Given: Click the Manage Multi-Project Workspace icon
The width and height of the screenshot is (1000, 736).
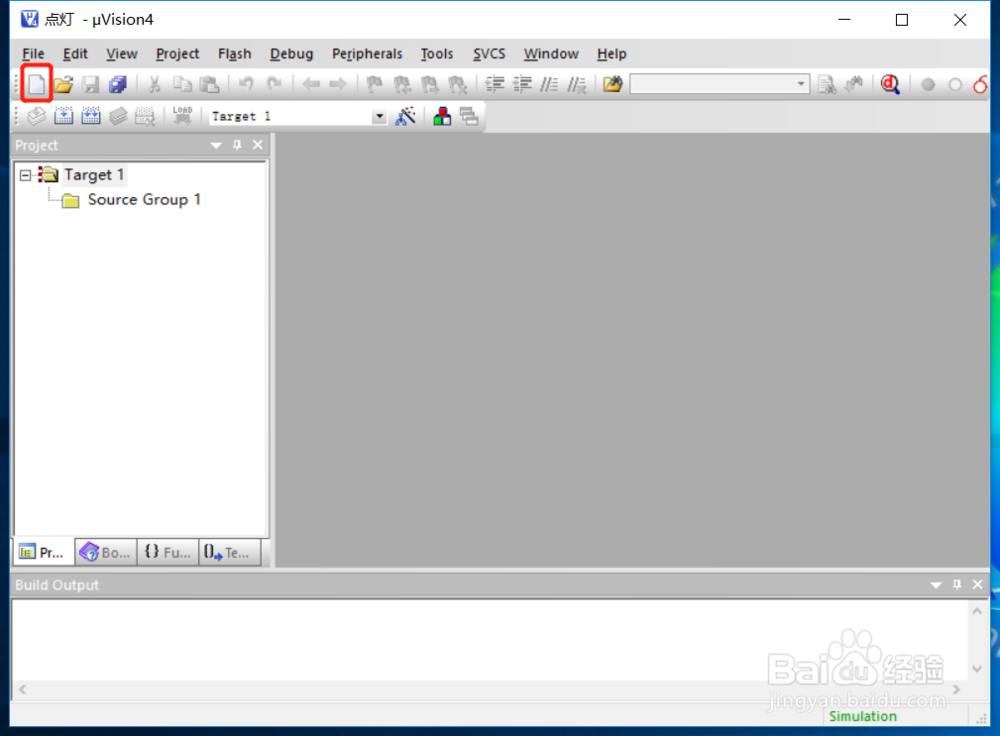Looking at the screenshot, I should click(x=469, y=116).
